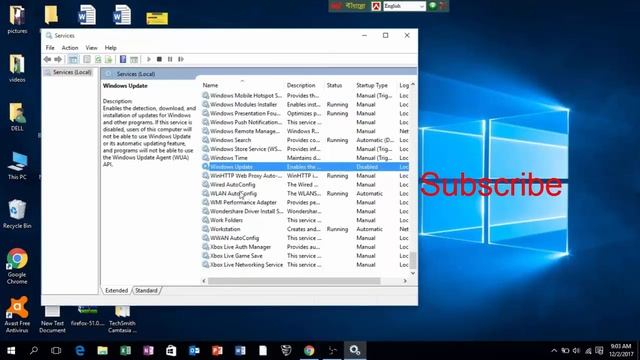Select Xbox Live Auth Manager service

[x=305, y=247]
